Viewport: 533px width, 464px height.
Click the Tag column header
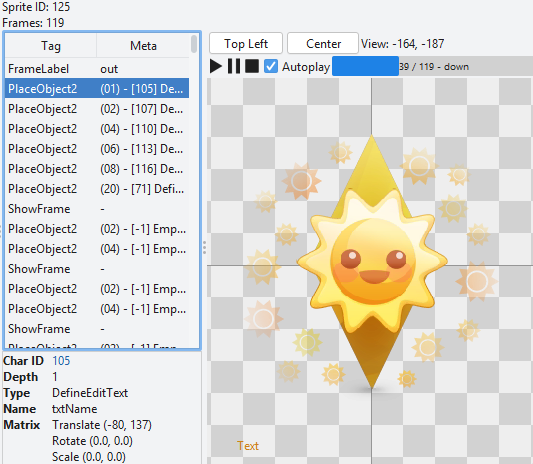point(51,46)
